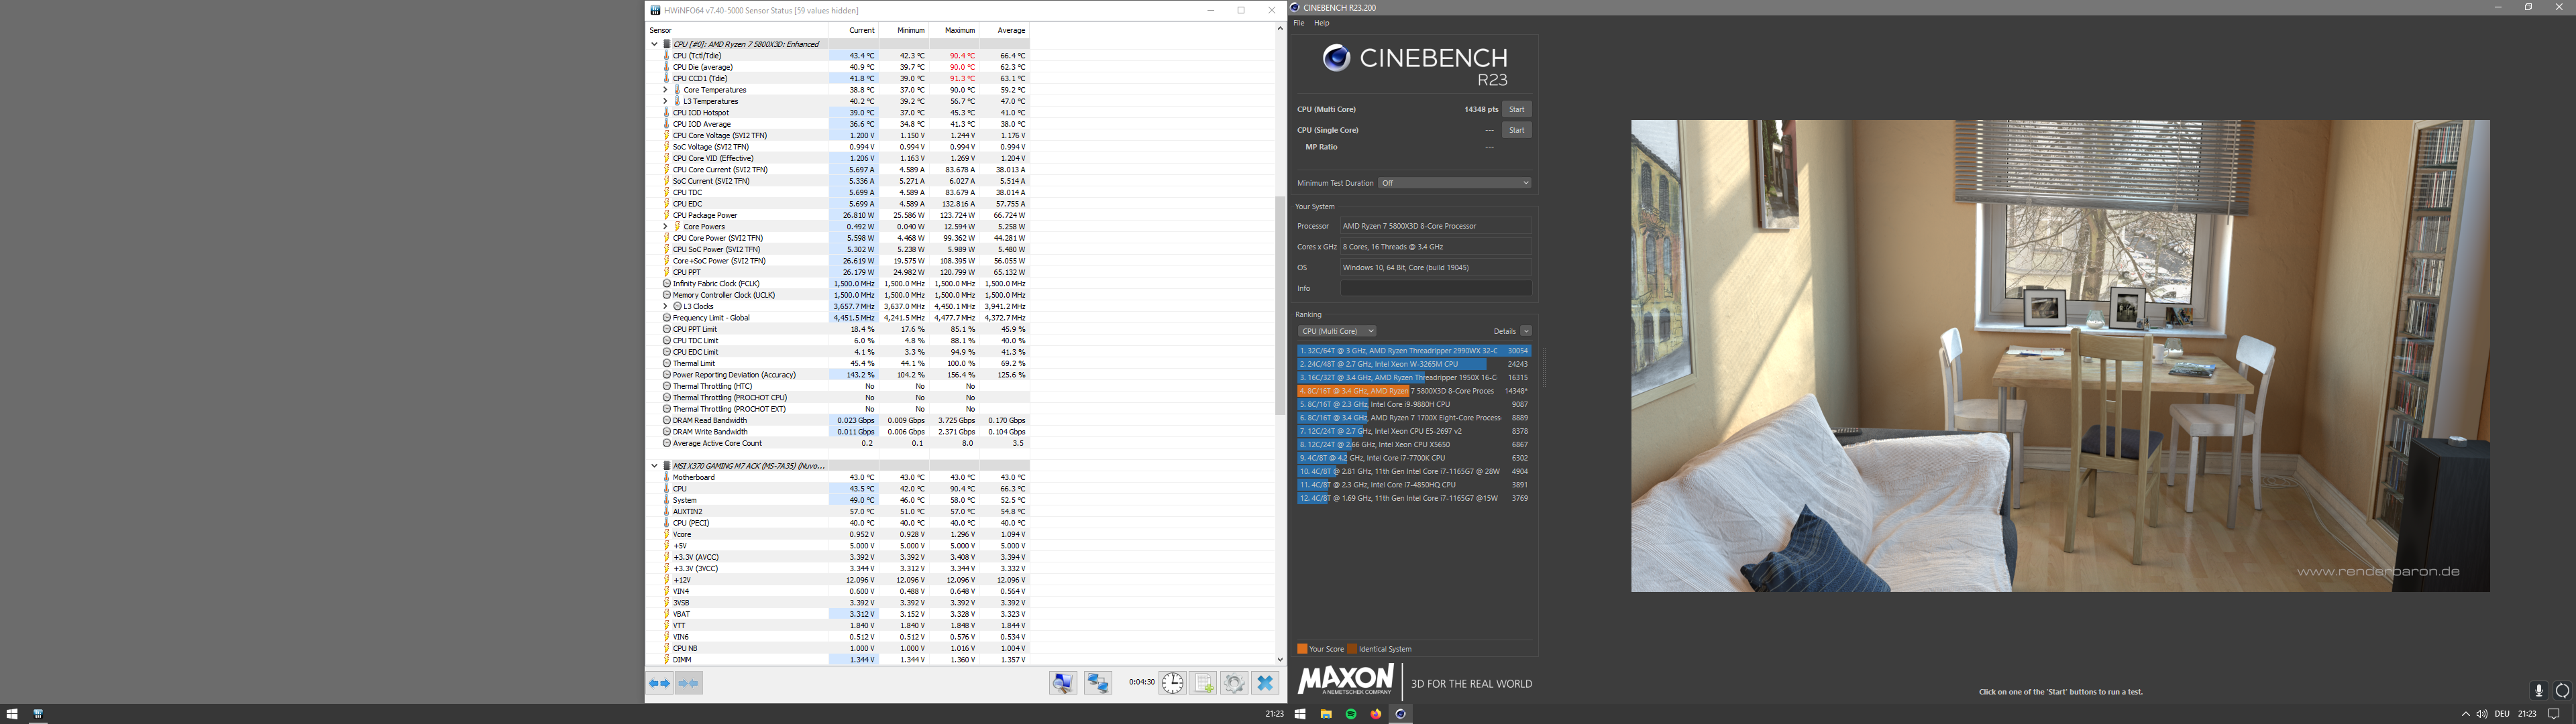The width and height of the screenshot is (2576, 724).
Task: Click HWiNFO expand columns arrows icon
Action: (x=660, y=683)
